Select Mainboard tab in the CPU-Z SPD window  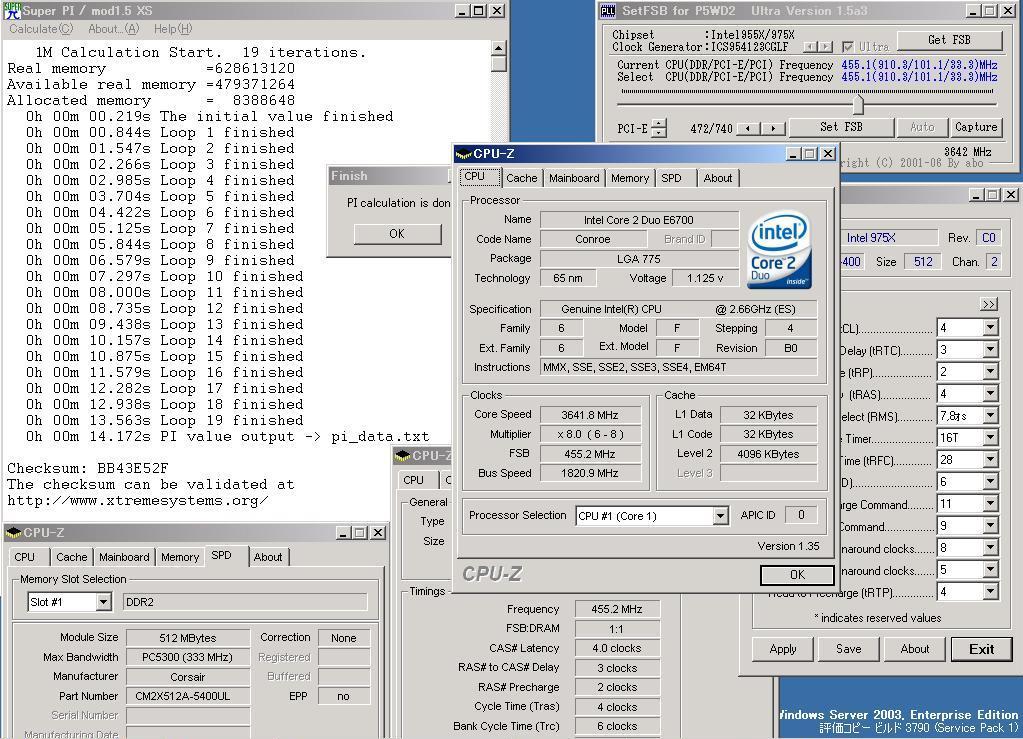point(124,557)
